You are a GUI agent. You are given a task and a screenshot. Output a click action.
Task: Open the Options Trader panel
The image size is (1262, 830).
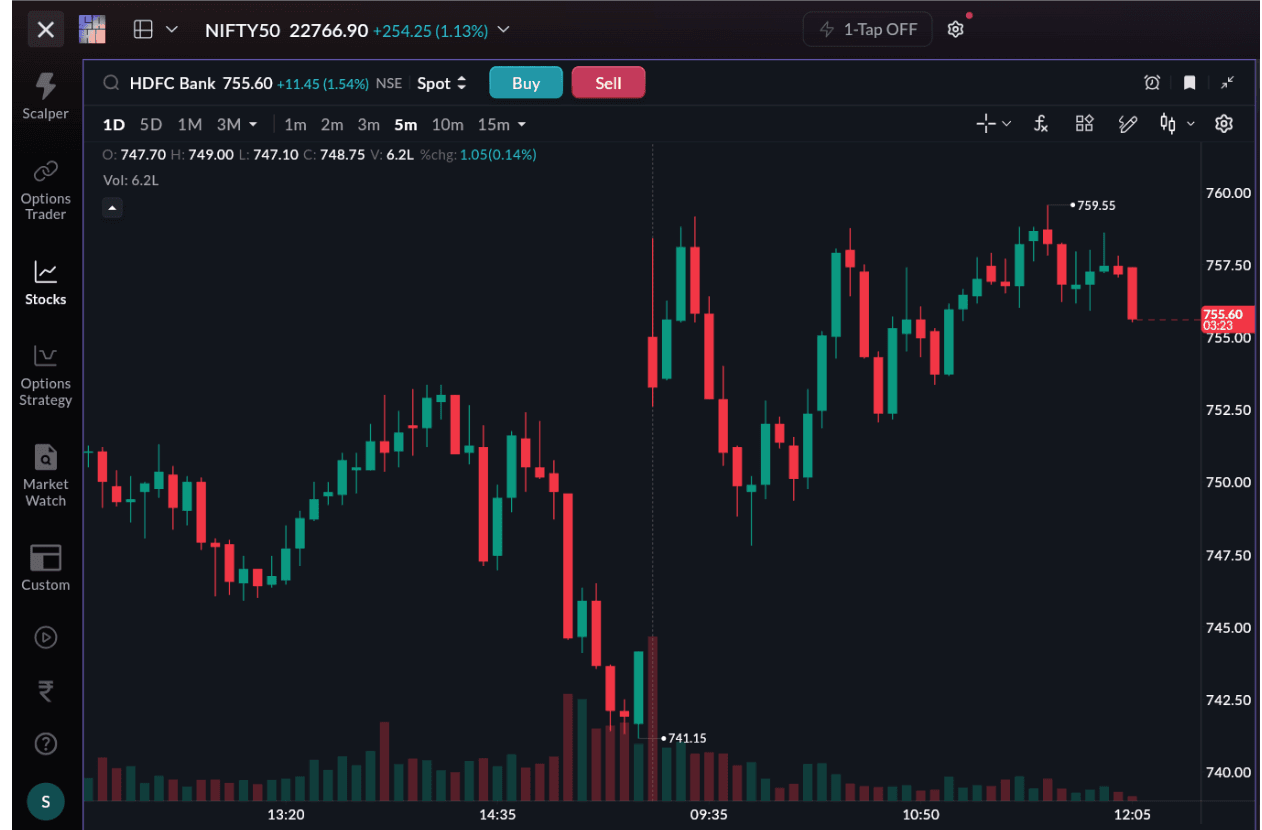point(45,190)
